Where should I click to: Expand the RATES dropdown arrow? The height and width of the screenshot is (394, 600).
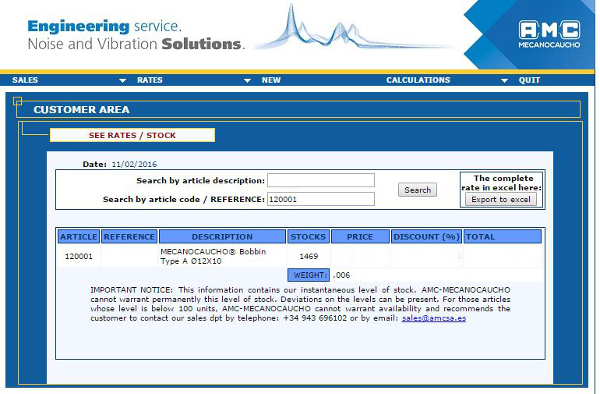pyautogui.click(x=247, y=80)
